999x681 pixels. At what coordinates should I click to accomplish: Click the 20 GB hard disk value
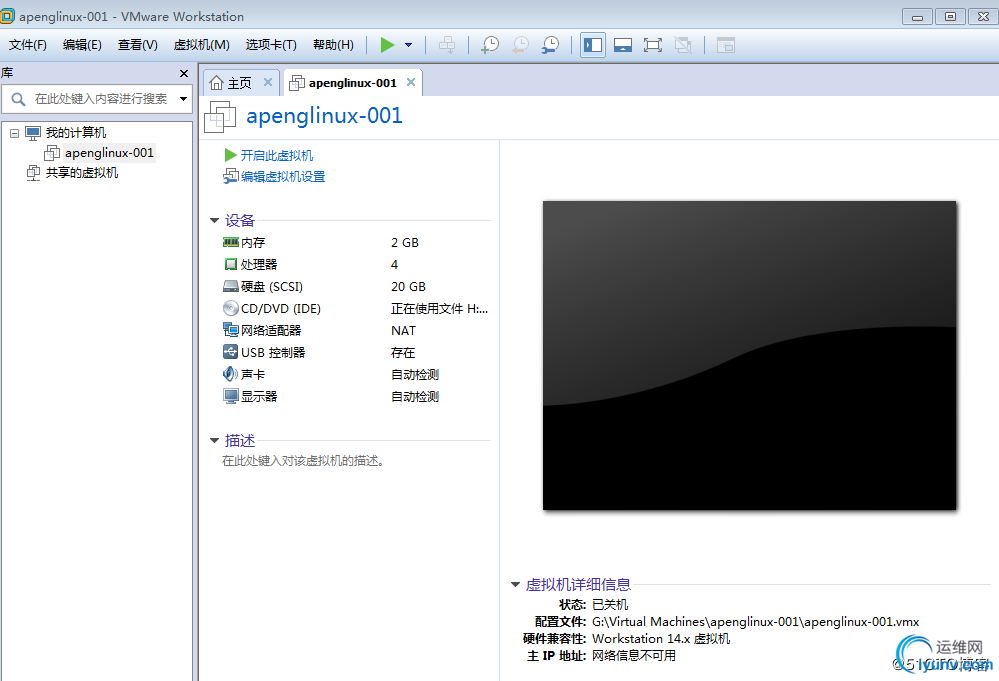(408, 287)
